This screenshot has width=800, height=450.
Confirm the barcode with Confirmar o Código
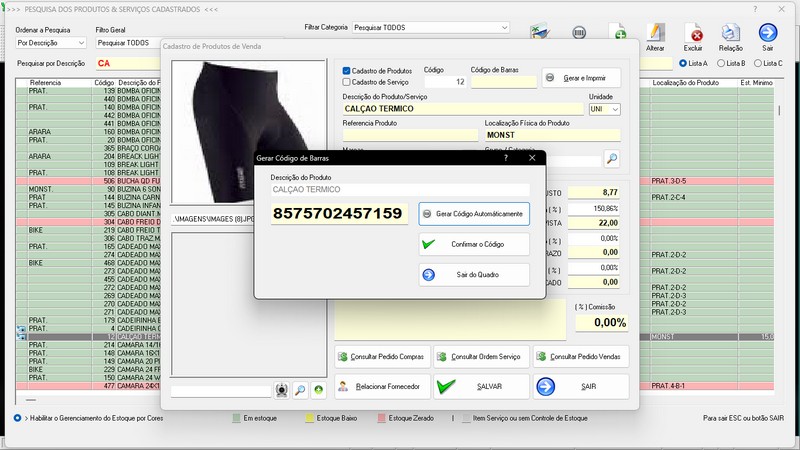(x=474, y=244)
